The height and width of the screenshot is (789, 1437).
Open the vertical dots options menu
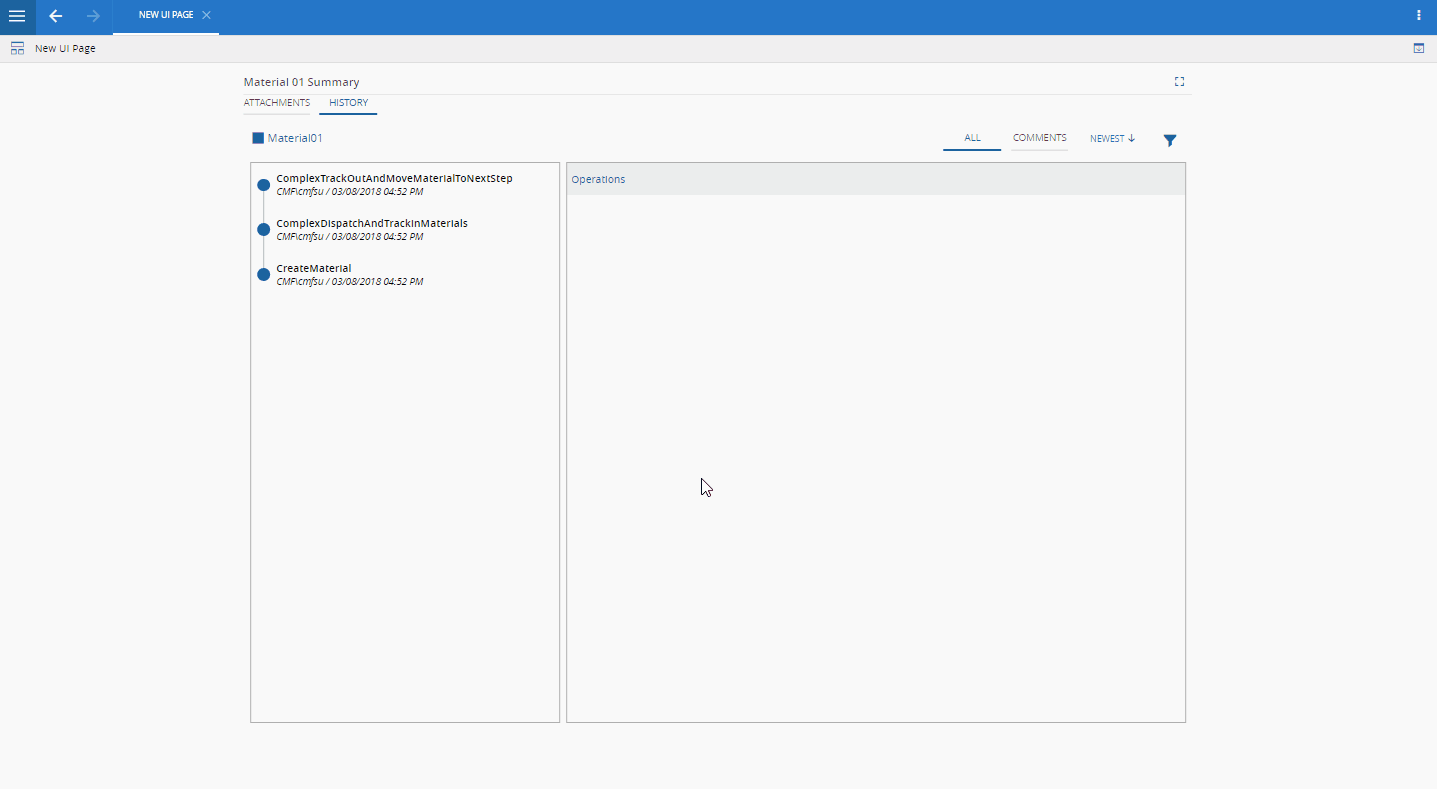tap(1418, 15)
